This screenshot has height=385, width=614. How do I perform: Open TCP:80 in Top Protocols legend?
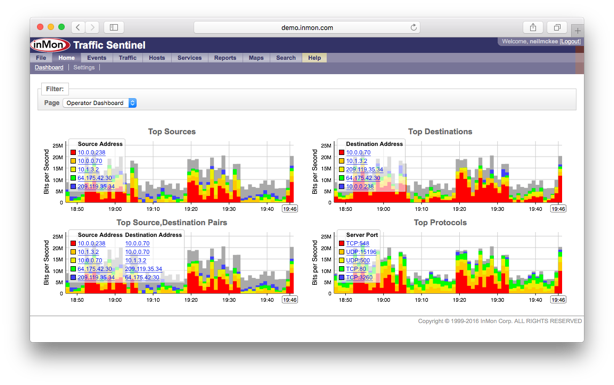356,269
